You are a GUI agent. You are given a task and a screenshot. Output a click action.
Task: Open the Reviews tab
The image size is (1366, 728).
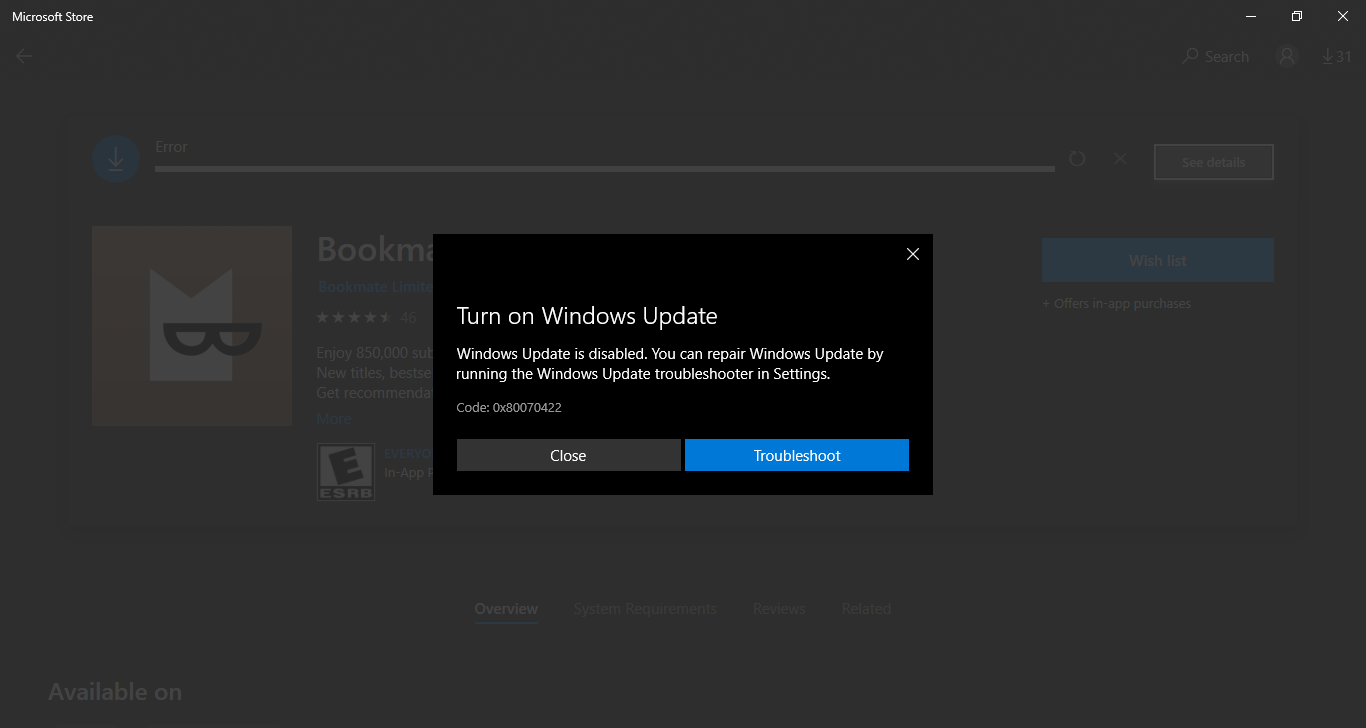[779, 608]
